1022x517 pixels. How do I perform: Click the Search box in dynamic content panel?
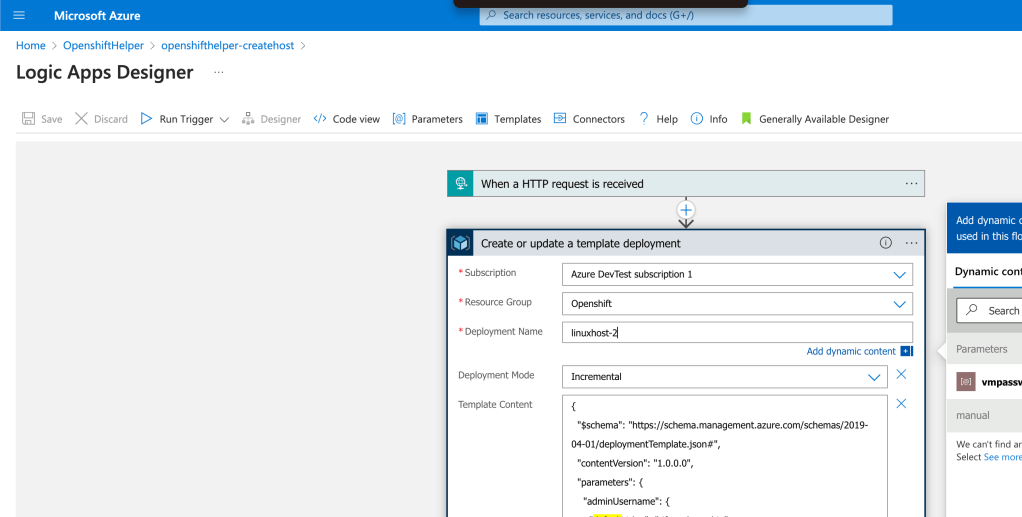989,311
